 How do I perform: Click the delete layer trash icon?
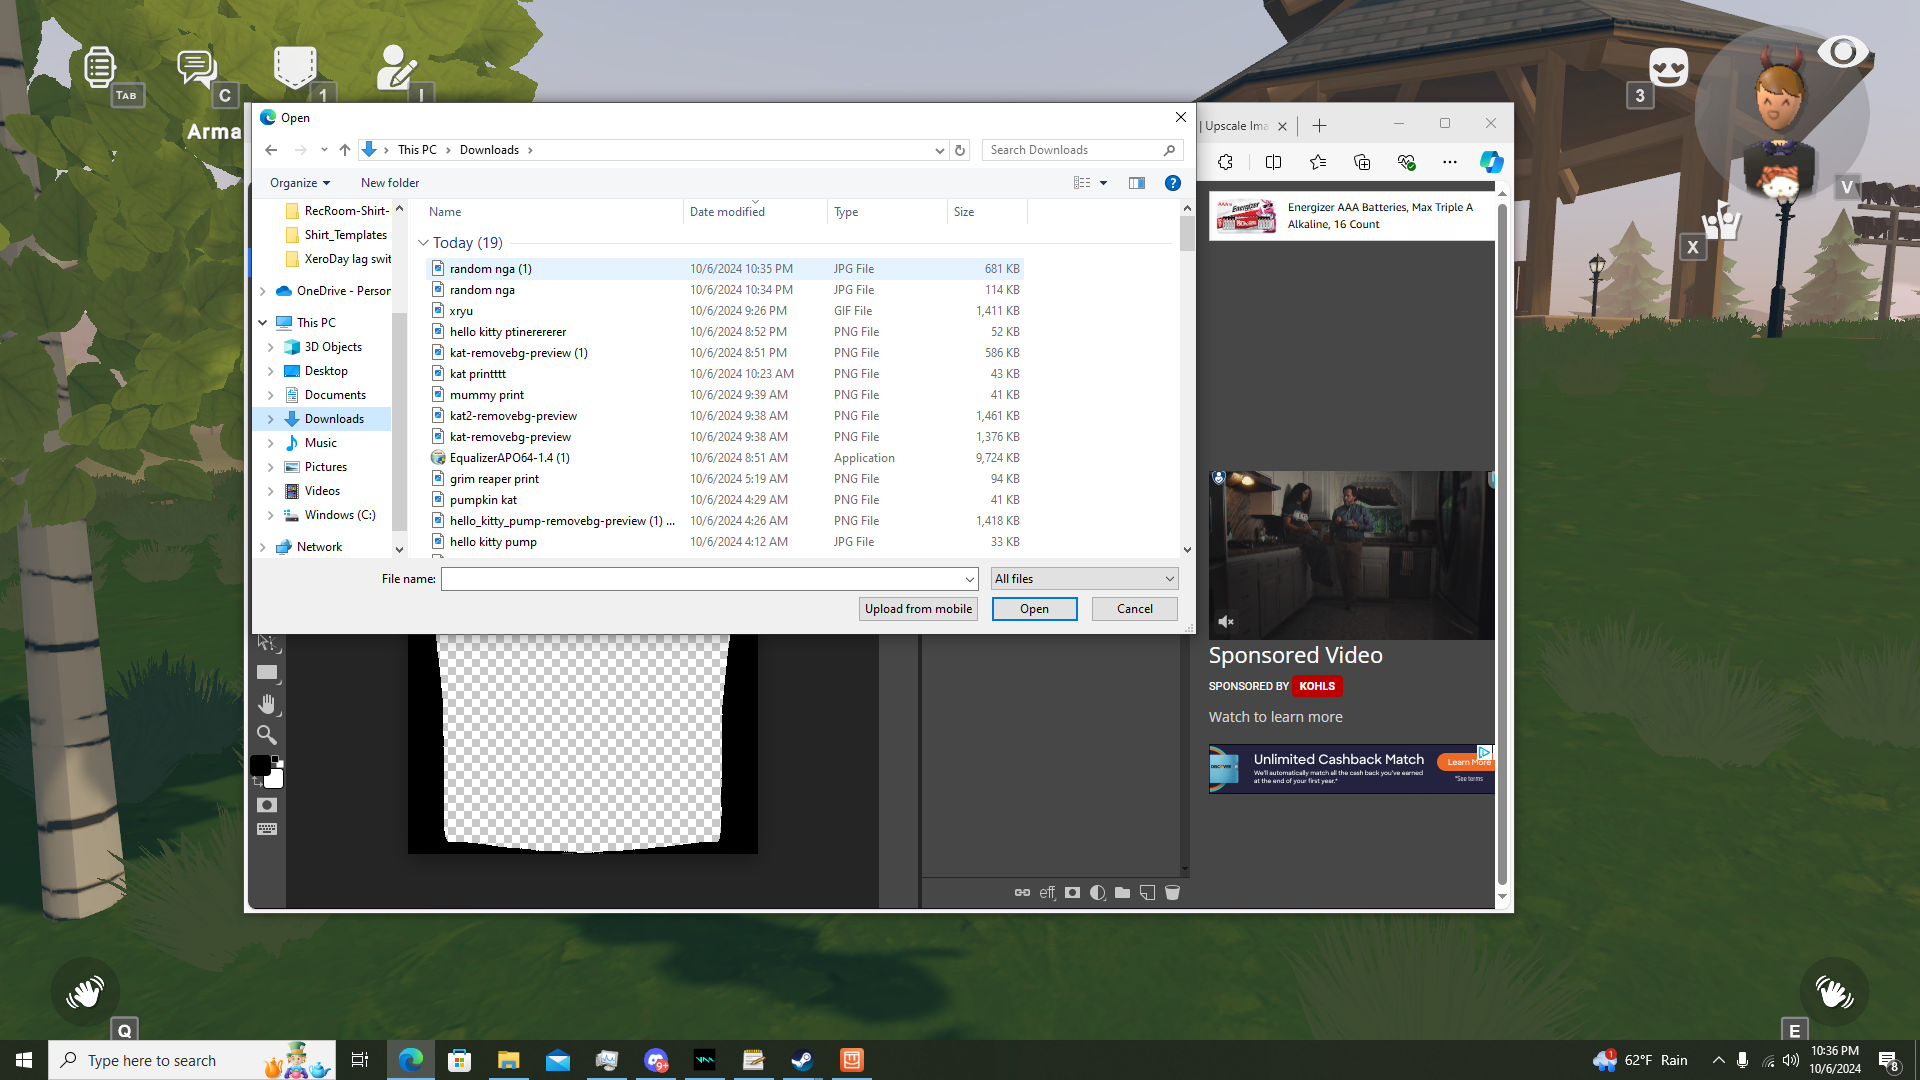point(1172,893)
